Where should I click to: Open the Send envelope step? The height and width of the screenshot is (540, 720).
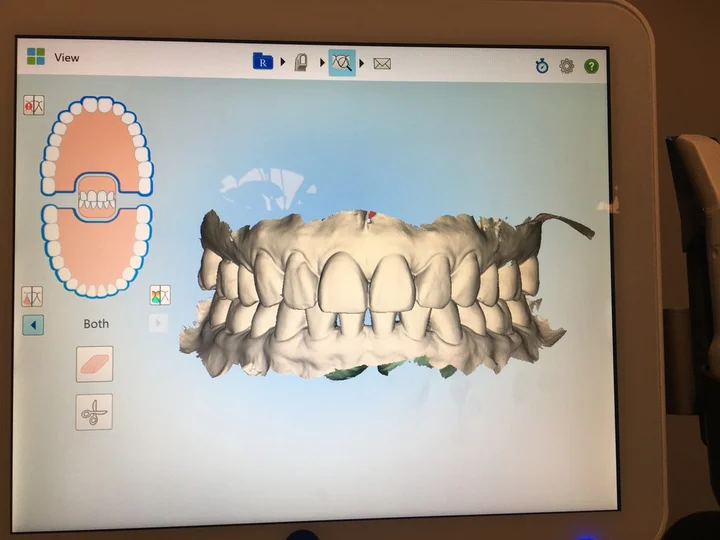pyautogui.click(x=382, y=63)
